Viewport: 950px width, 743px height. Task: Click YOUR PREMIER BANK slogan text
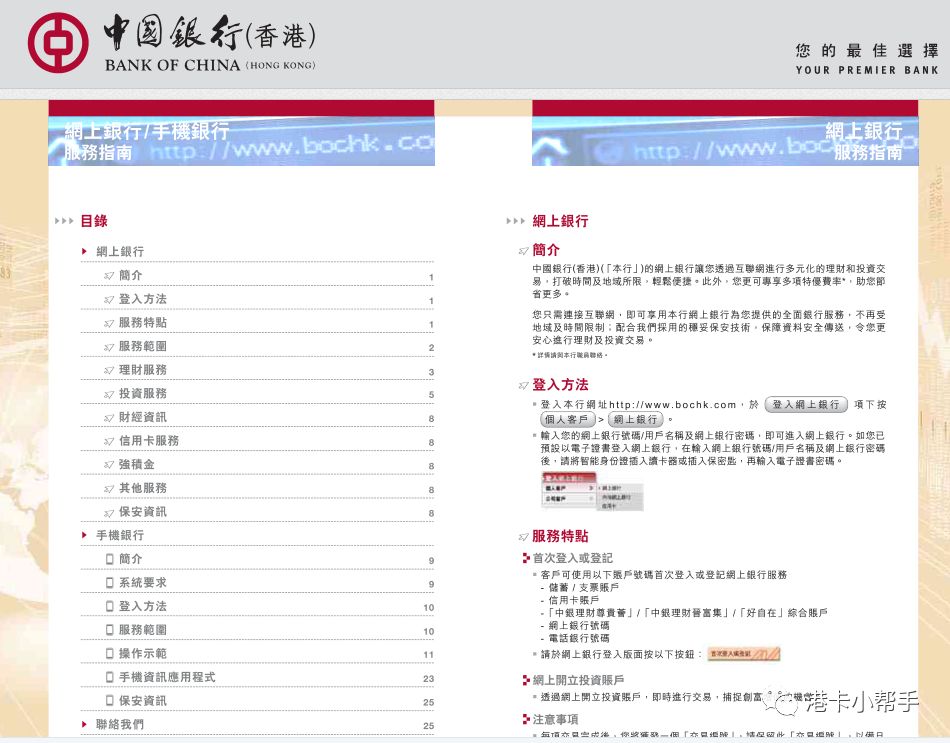coord(867,70)
